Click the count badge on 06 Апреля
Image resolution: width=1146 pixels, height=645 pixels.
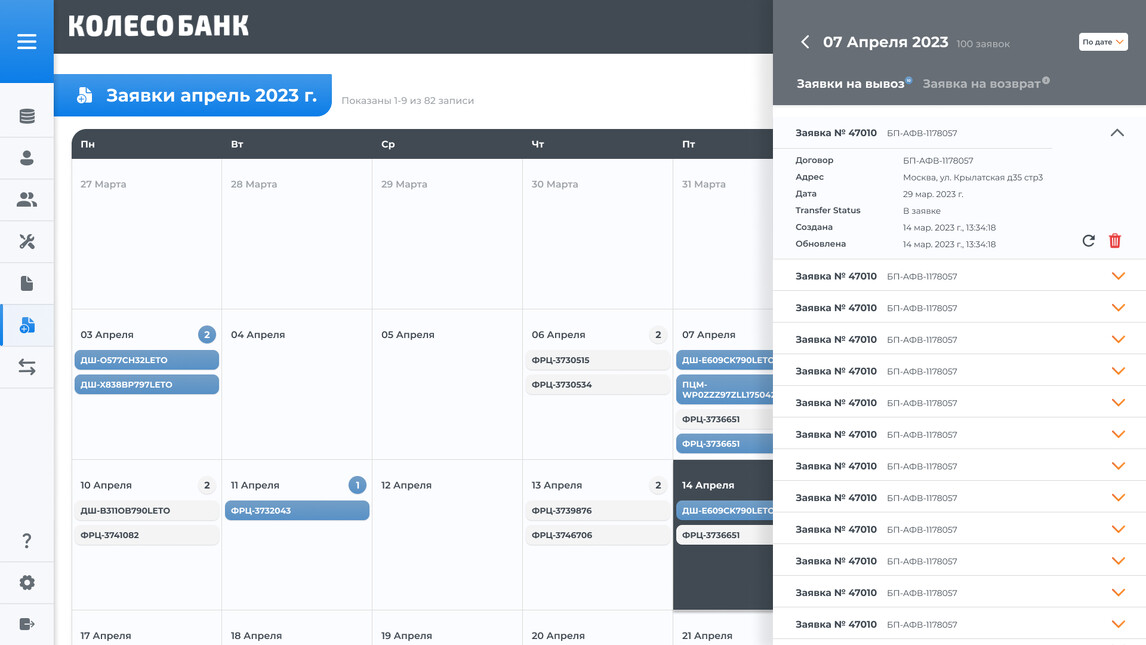click(658, 335)
